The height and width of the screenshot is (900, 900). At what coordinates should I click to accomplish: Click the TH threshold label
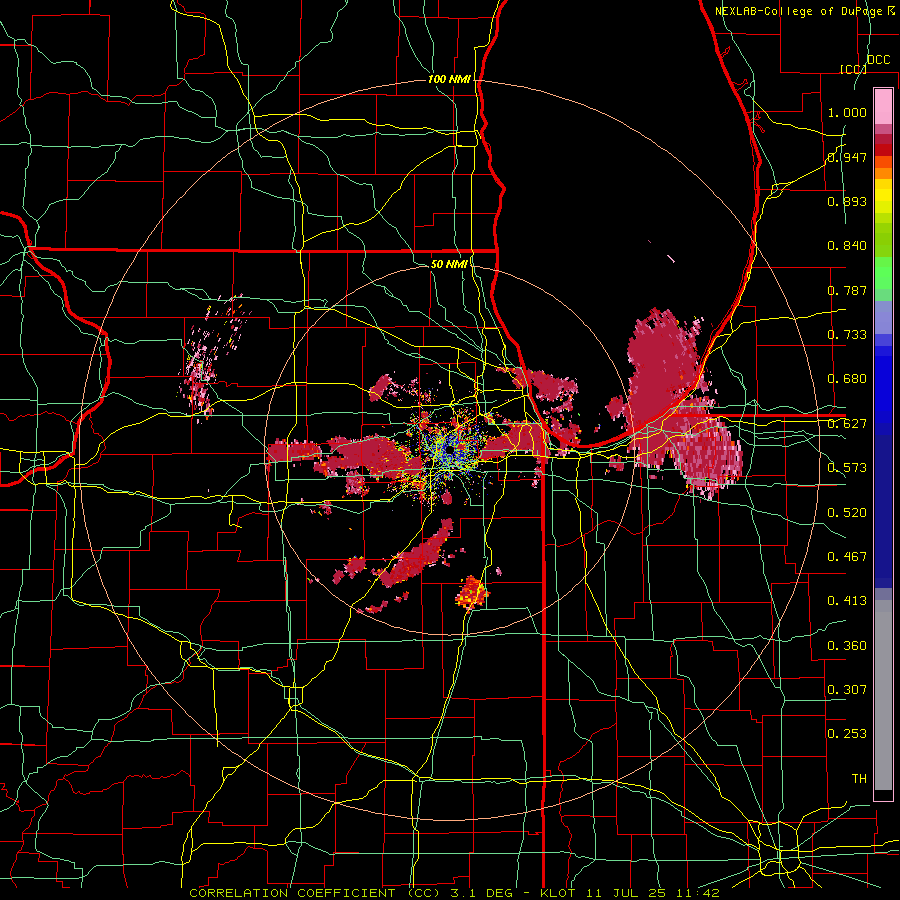[859, 779]
